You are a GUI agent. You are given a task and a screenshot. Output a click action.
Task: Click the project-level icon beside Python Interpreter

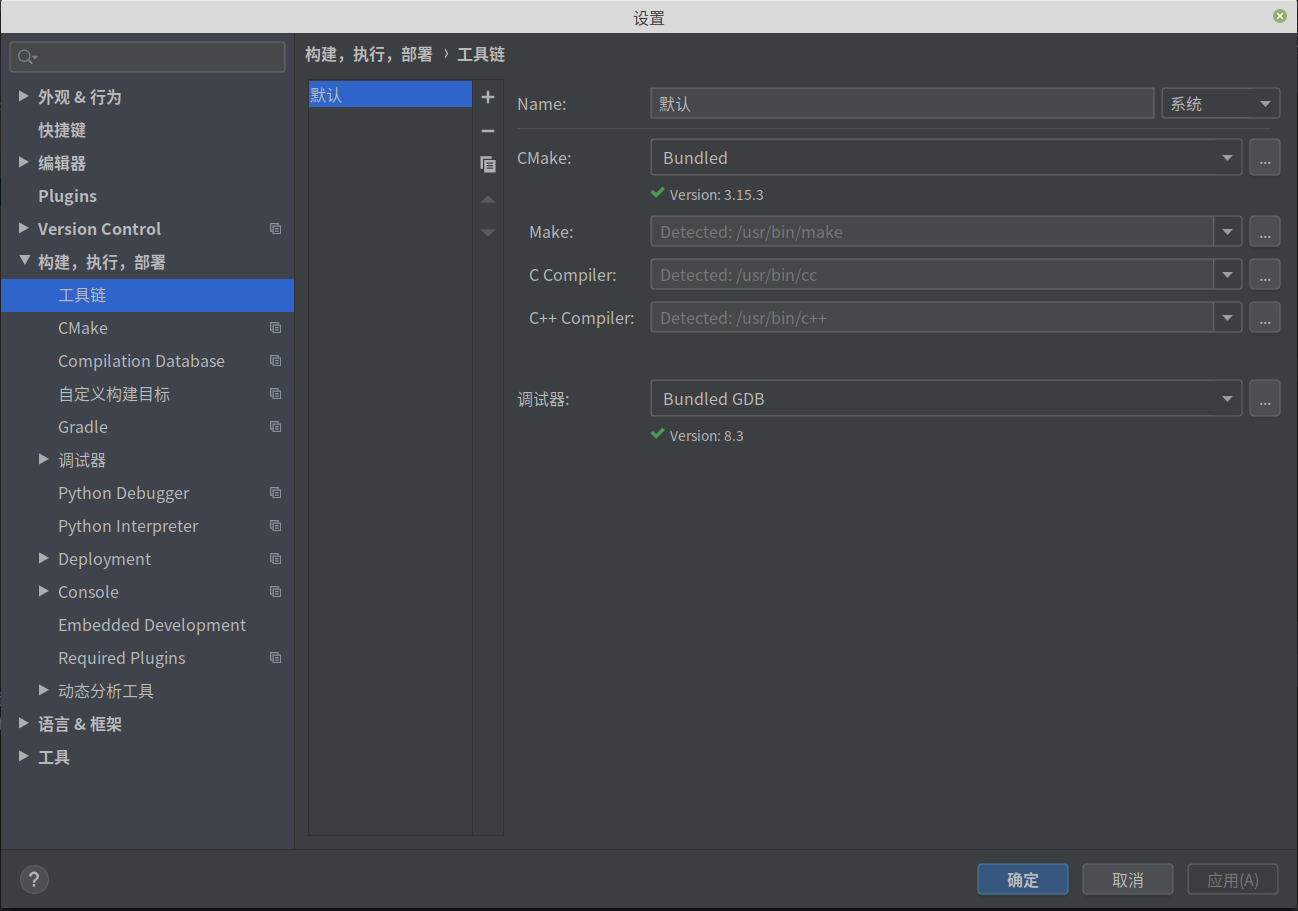(275, 526)
